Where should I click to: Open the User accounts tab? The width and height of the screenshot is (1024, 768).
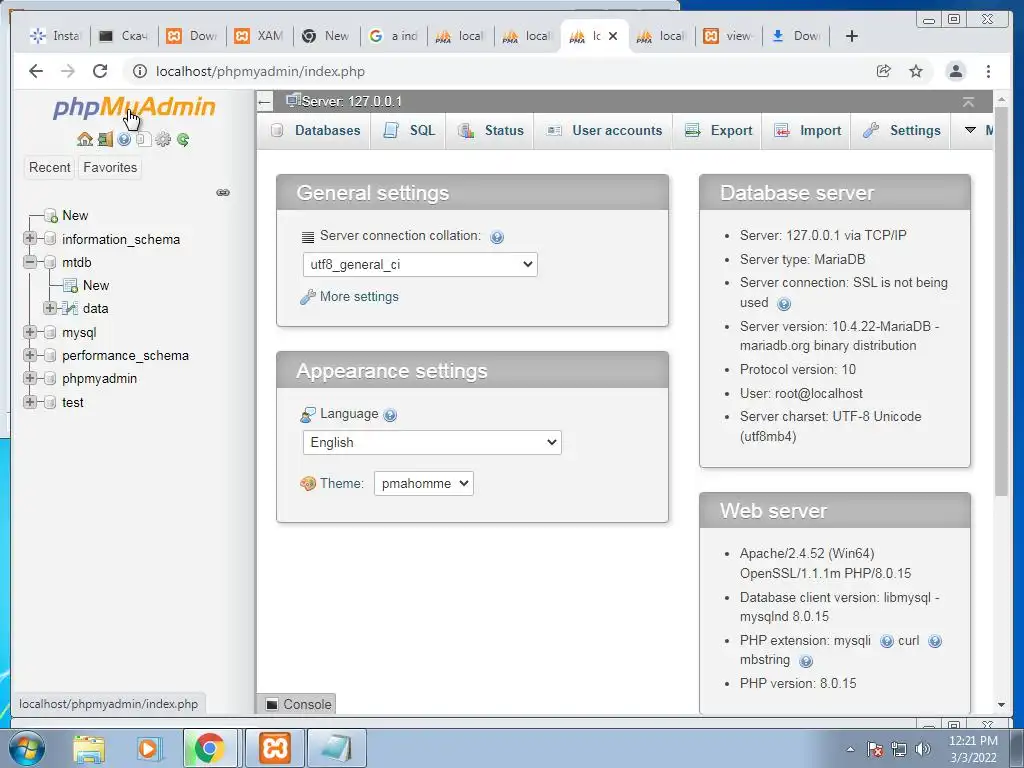point(603,131)
